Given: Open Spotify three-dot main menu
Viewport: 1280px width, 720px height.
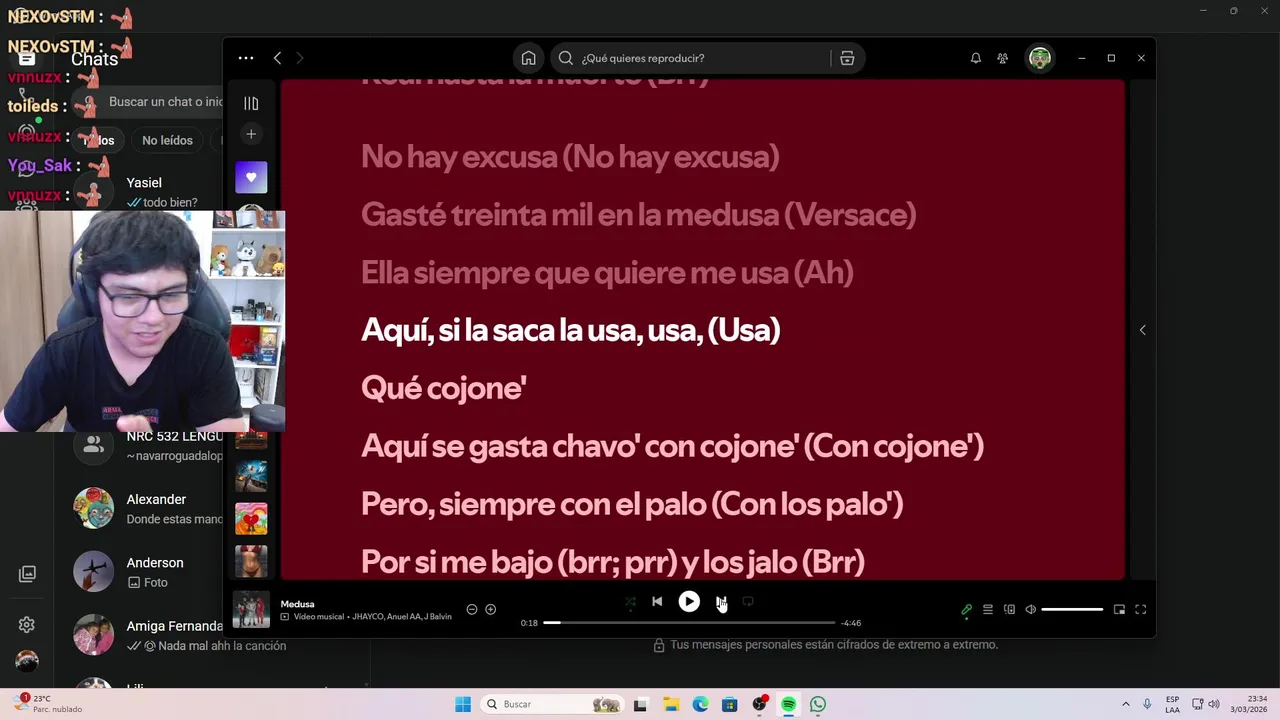Looking at the screenshot, I should [x=246, y=58].
